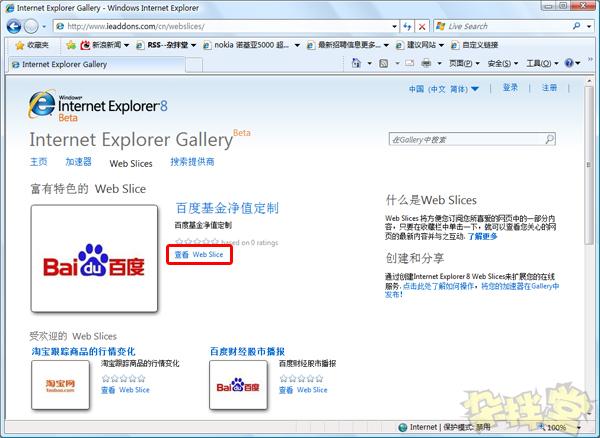This screenshot has height=438, width=600.
Task: Click 查看 Web Slice for the Taobao item
Action: point(125,390)
